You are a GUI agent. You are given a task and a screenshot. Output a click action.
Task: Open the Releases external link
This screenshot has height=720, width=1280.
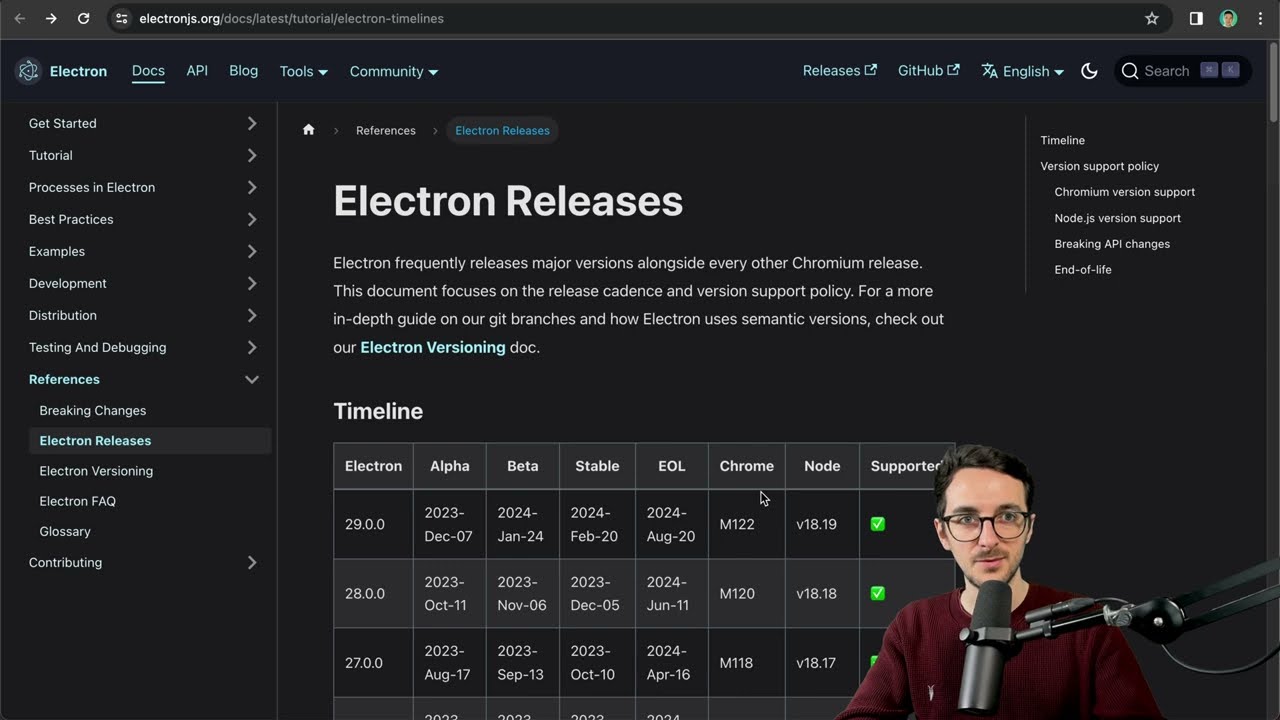click(x=839, y=70)
